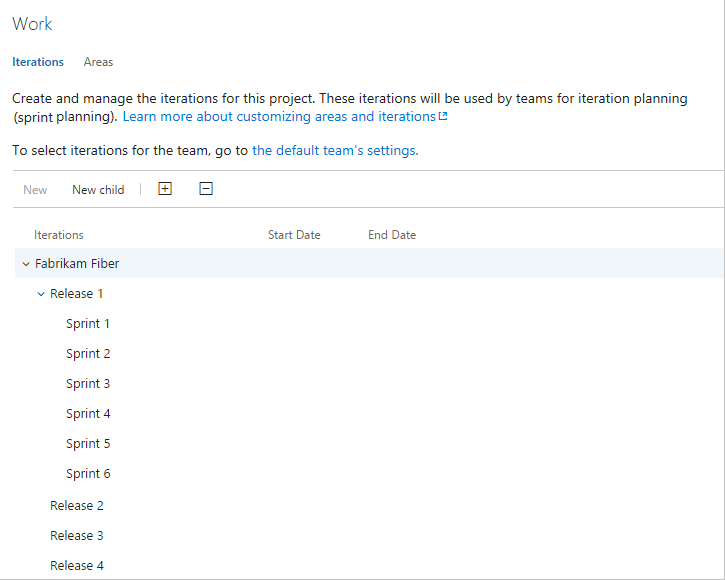The height and width of the screenshot is (580, 725).
Task: Collapse the Release 1 chevron
Action: (x=41, y=294)
